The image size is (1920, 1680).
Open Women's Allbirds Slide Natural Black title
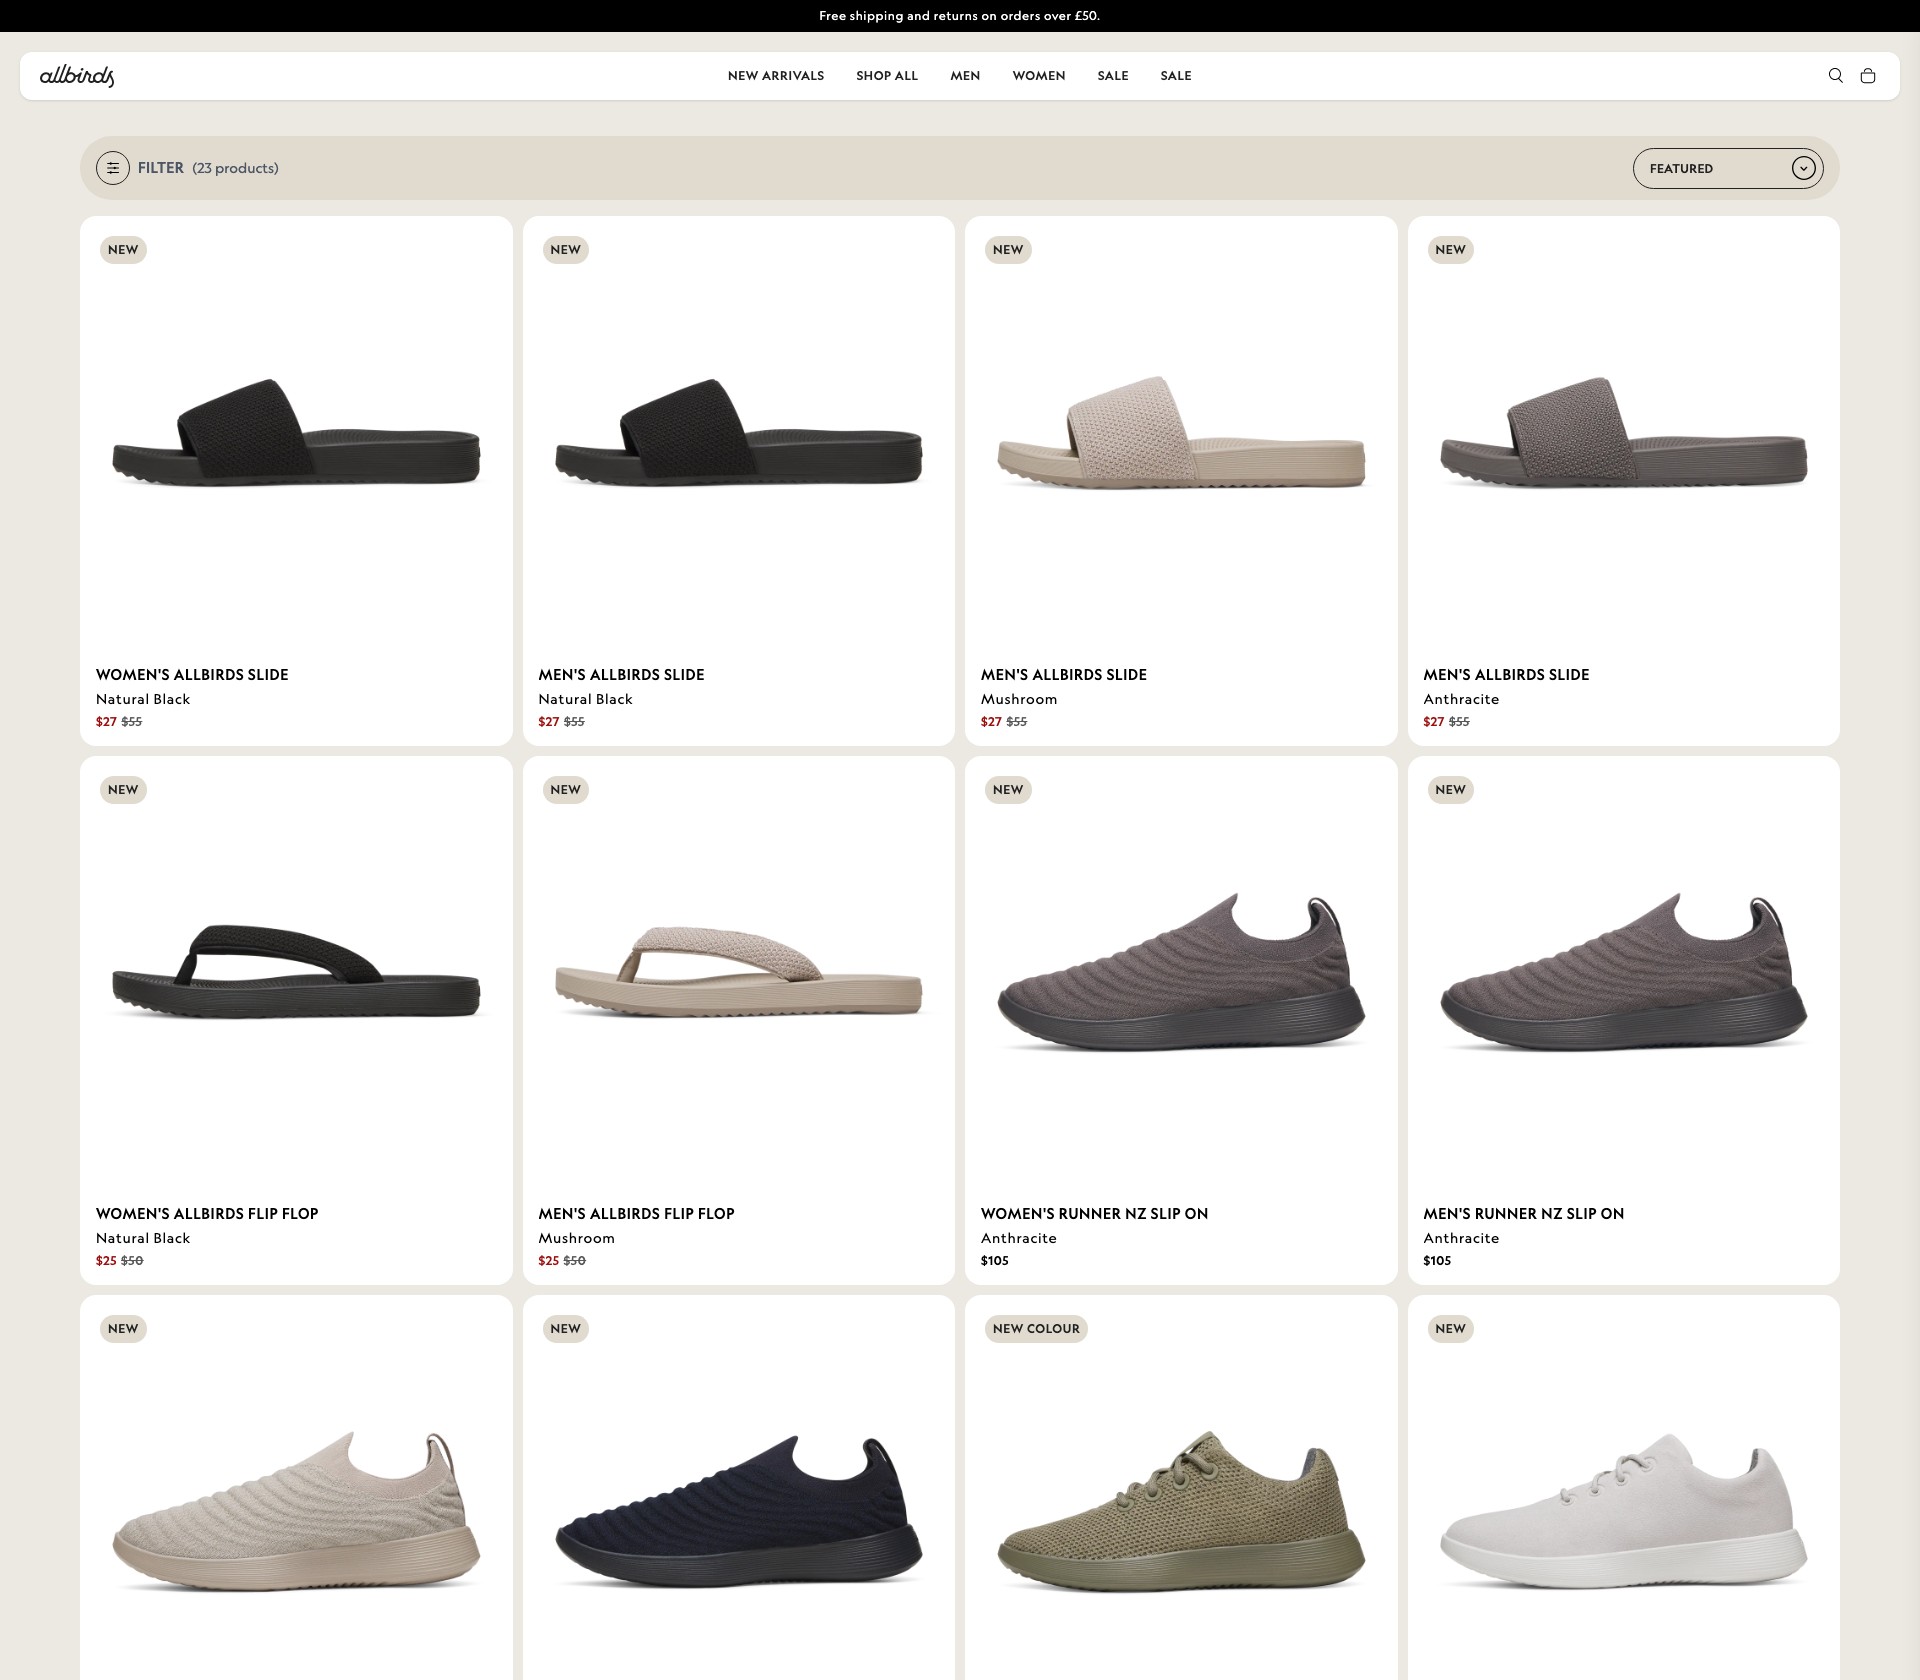click(192, 675)
